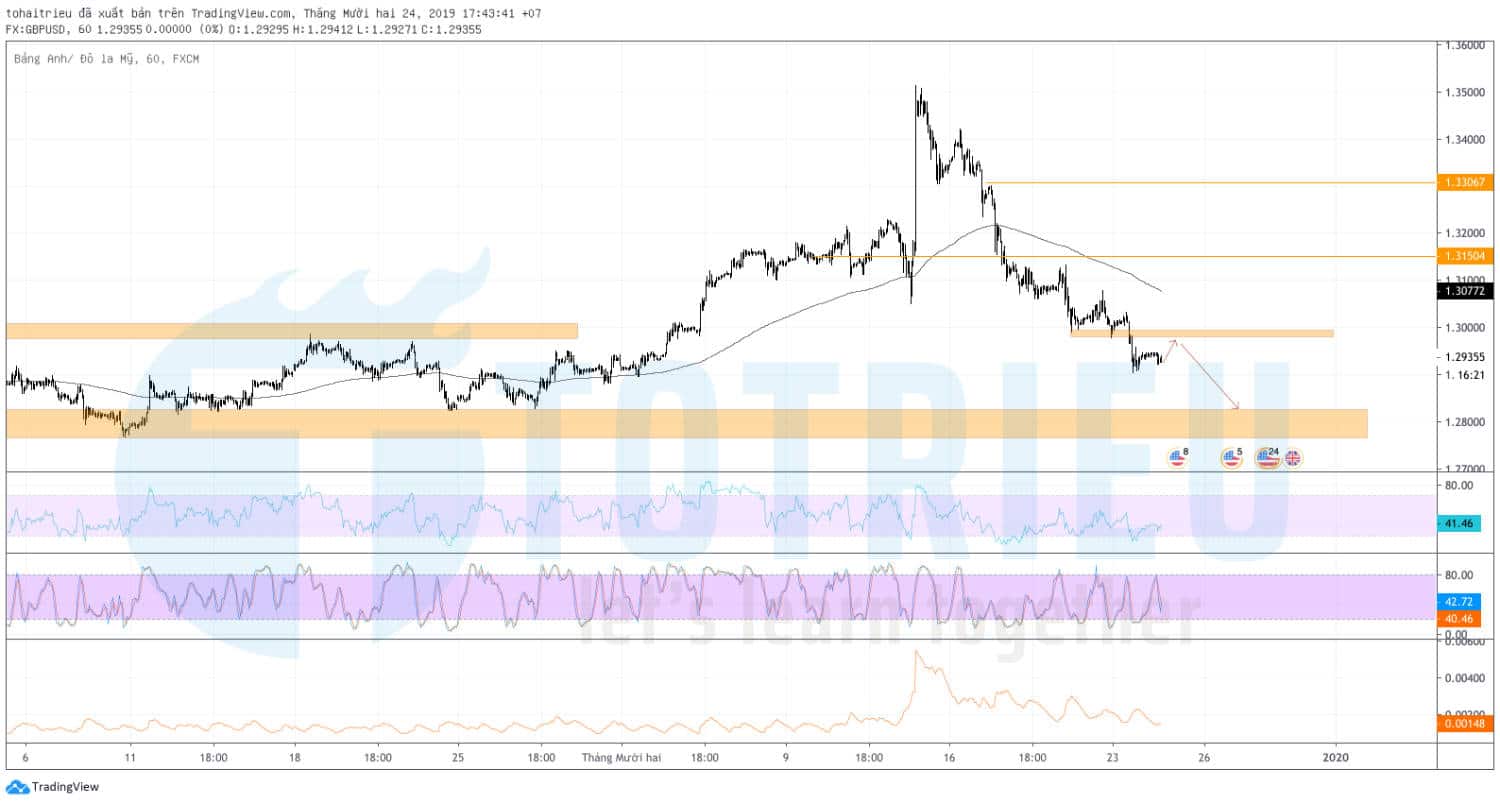Click the economic event icon marked 5
The width and height of the screenshot is (1500, 804).
pos(1230,458)
